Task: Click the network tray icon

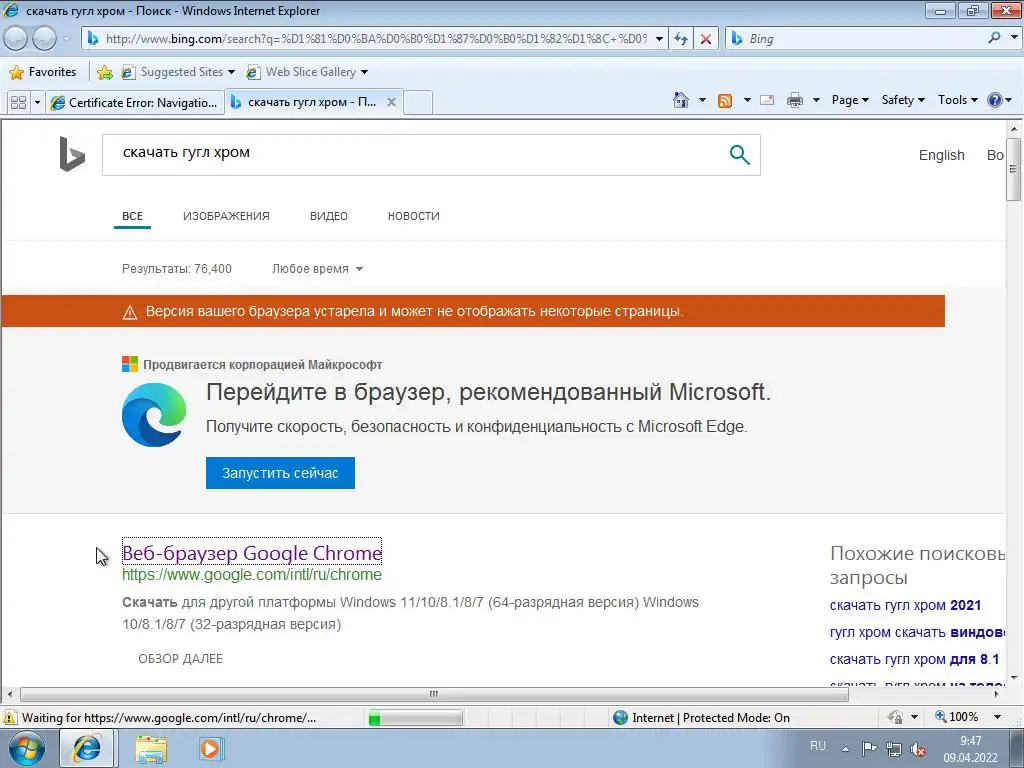Action: click(x=893, y=748)
